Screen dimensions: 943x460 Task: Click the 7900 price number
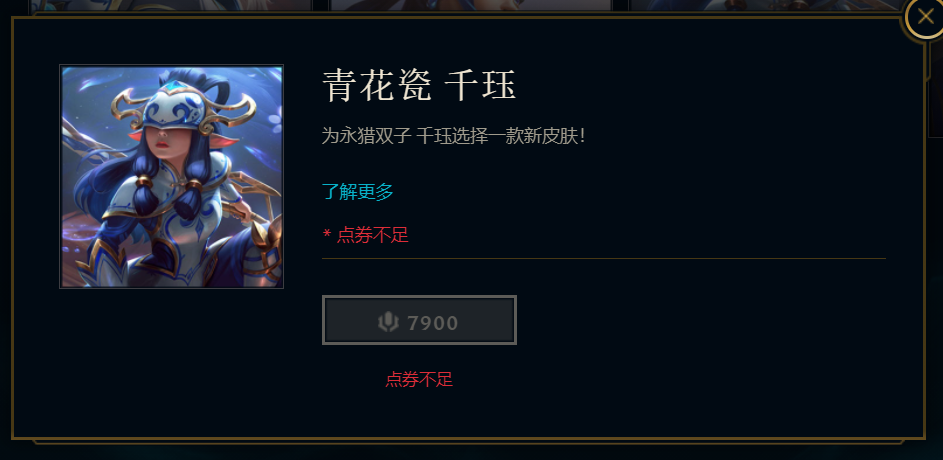[x=433, y=323]
